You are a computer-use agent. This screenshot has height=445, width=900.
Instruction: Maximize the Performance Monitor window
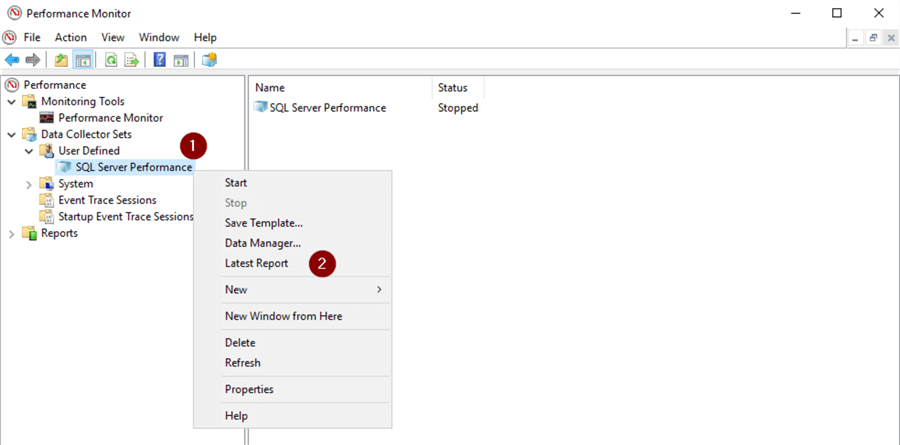tap(837, 13)
